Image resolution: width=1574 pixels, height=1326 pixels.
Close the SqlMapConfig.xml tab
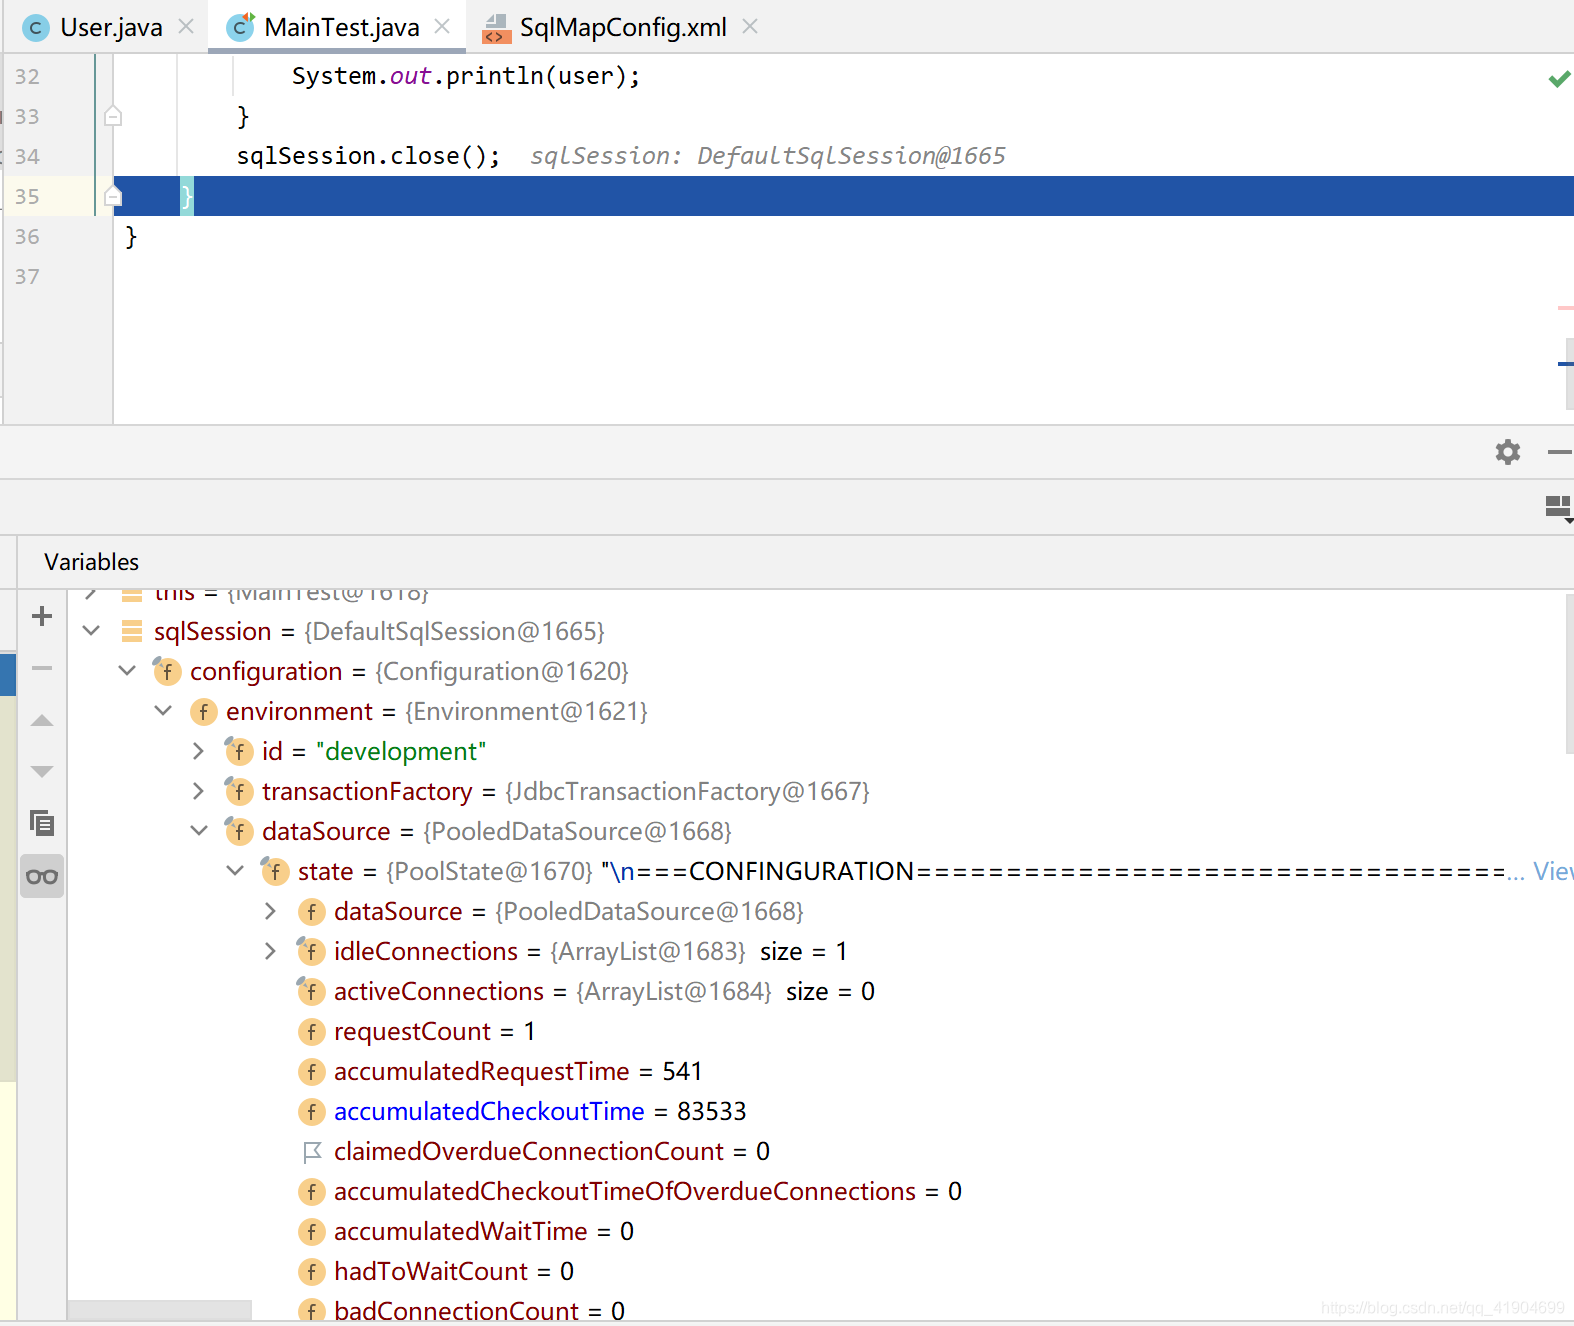750,27
